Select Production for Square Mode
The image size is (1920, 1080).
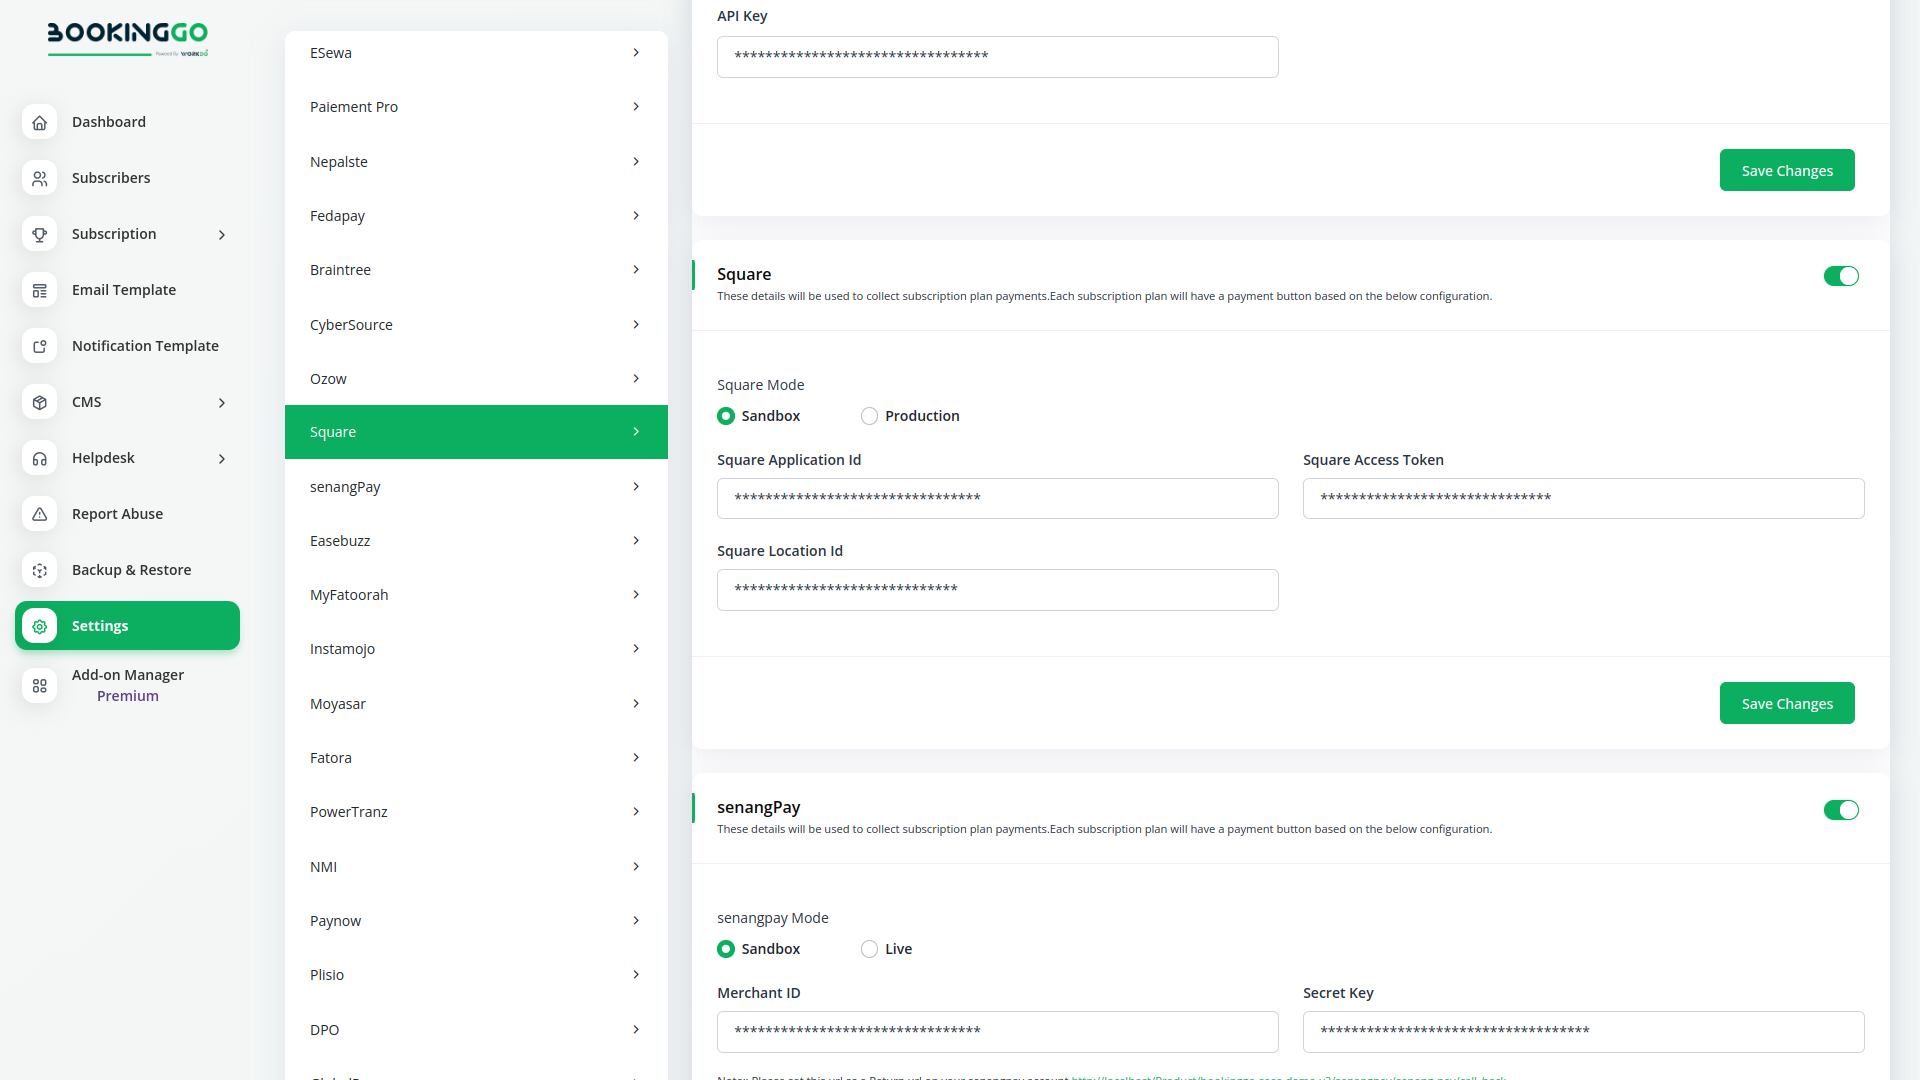pyautogui.click(x=869, y=416)
